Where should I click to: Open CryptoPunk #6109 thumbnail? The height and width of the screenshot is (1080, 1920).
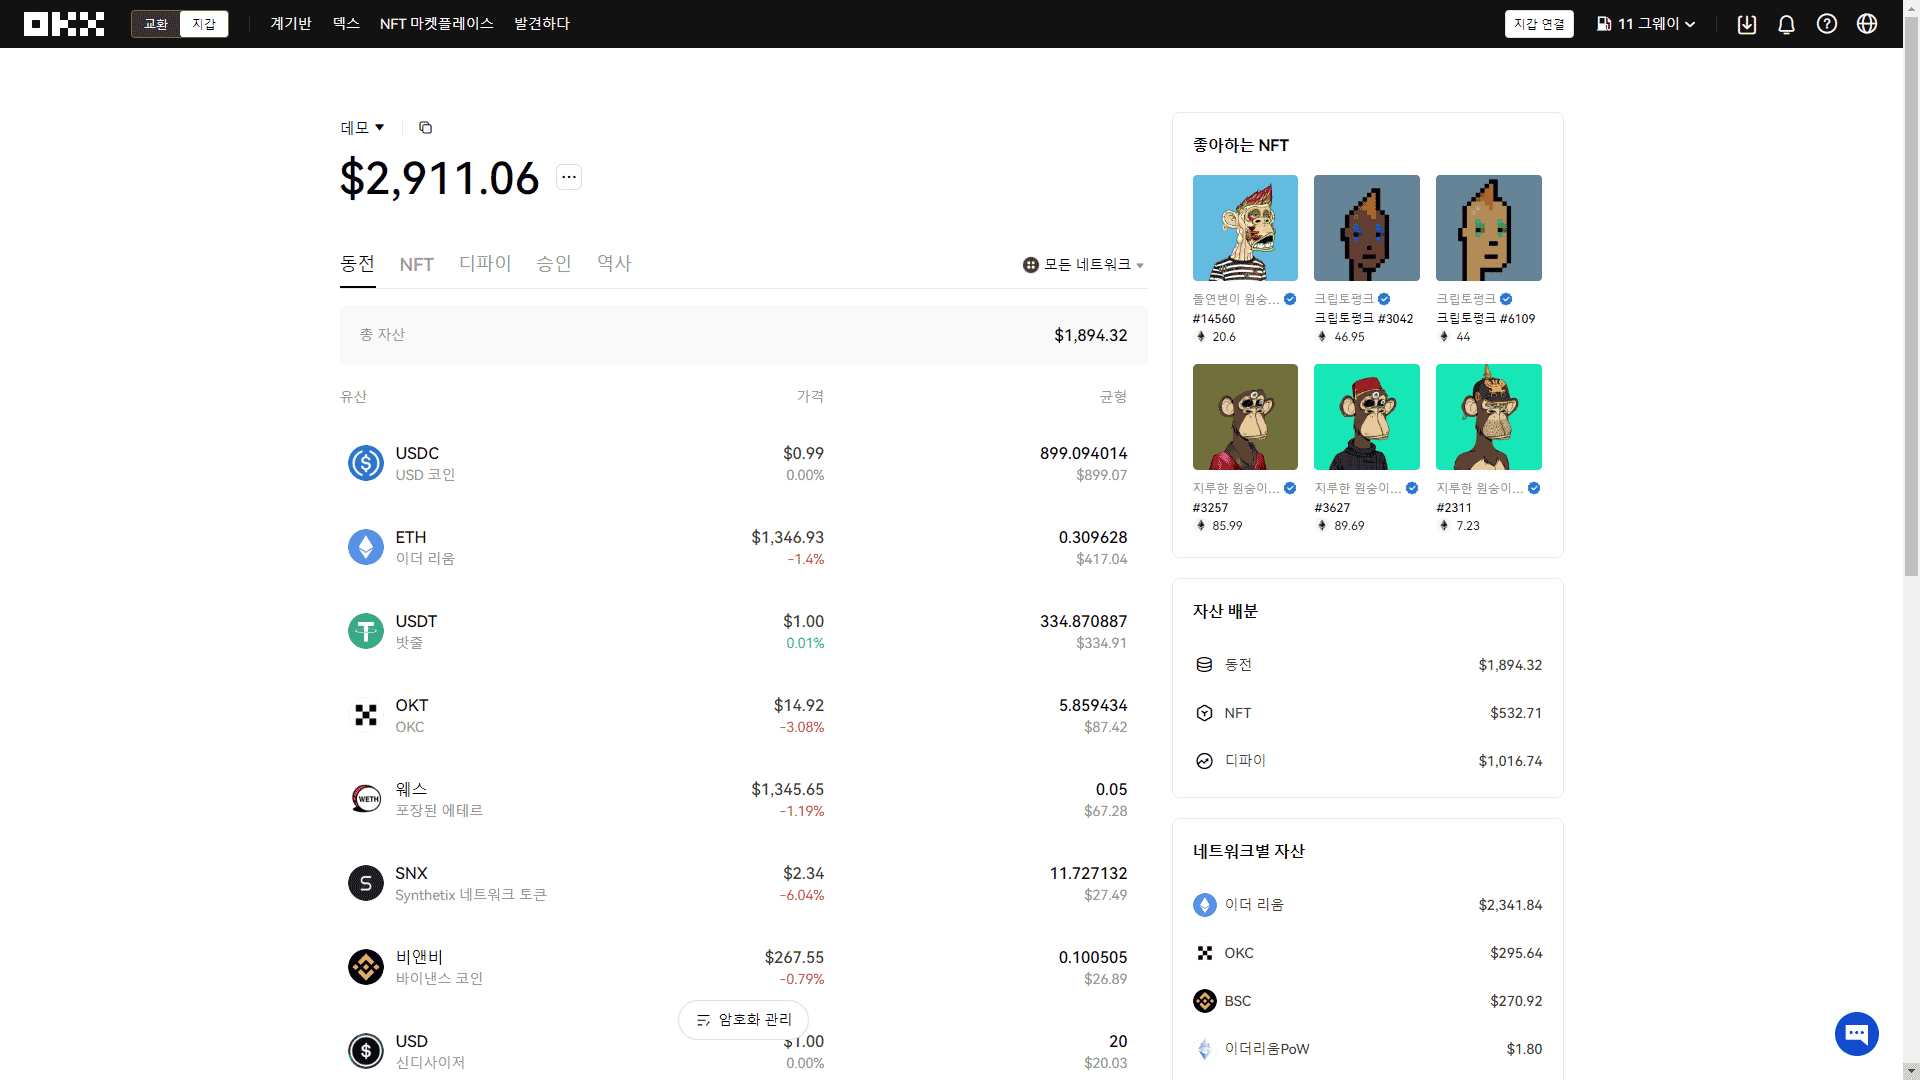click(x=1489, y=228)
